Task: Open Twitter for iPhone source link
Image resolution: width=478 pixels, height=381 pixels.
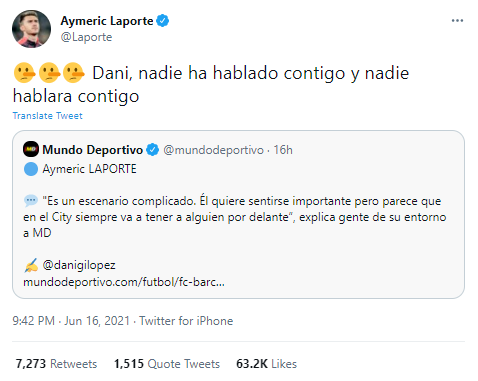Action: point(186,321)
